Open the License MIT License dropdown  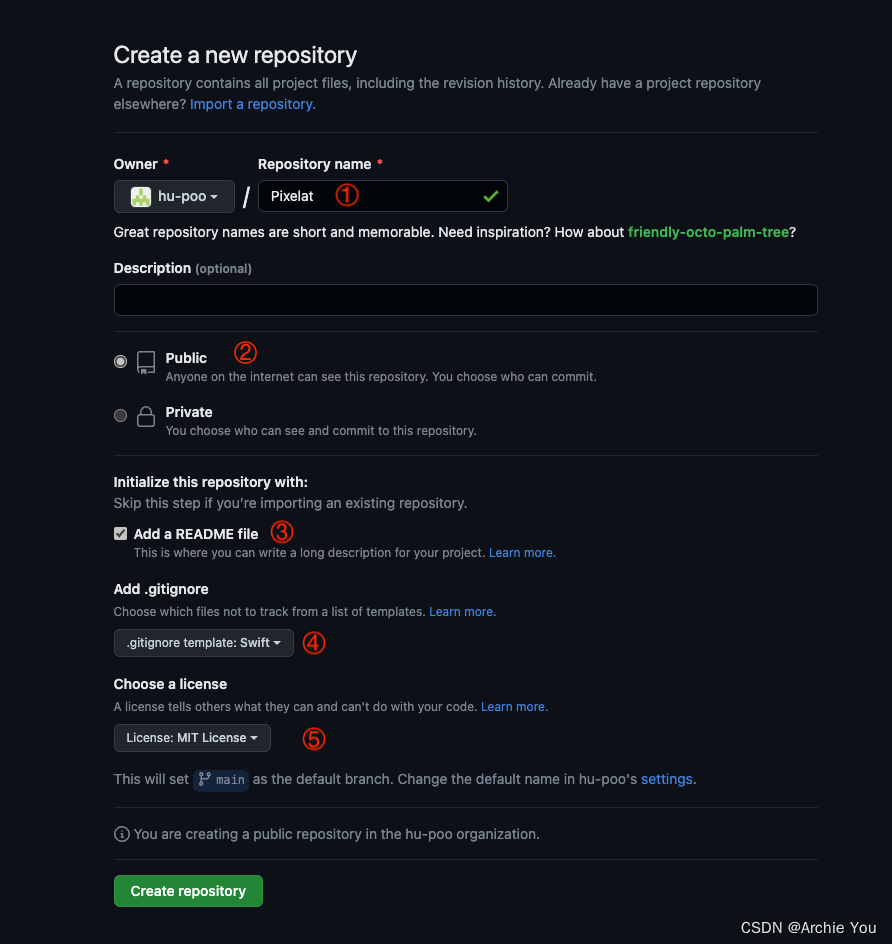(191, 737)
